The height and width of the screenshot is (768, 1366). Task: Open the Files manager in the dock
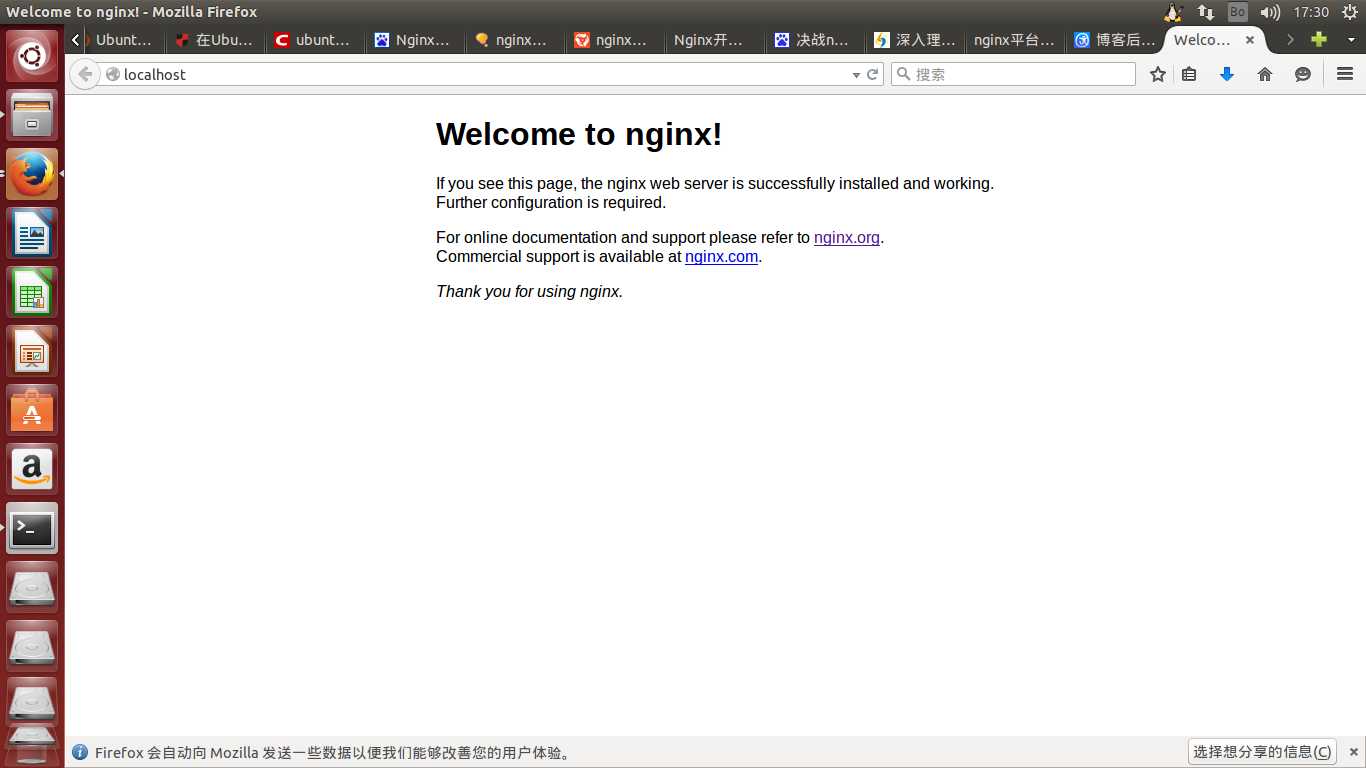33,115
